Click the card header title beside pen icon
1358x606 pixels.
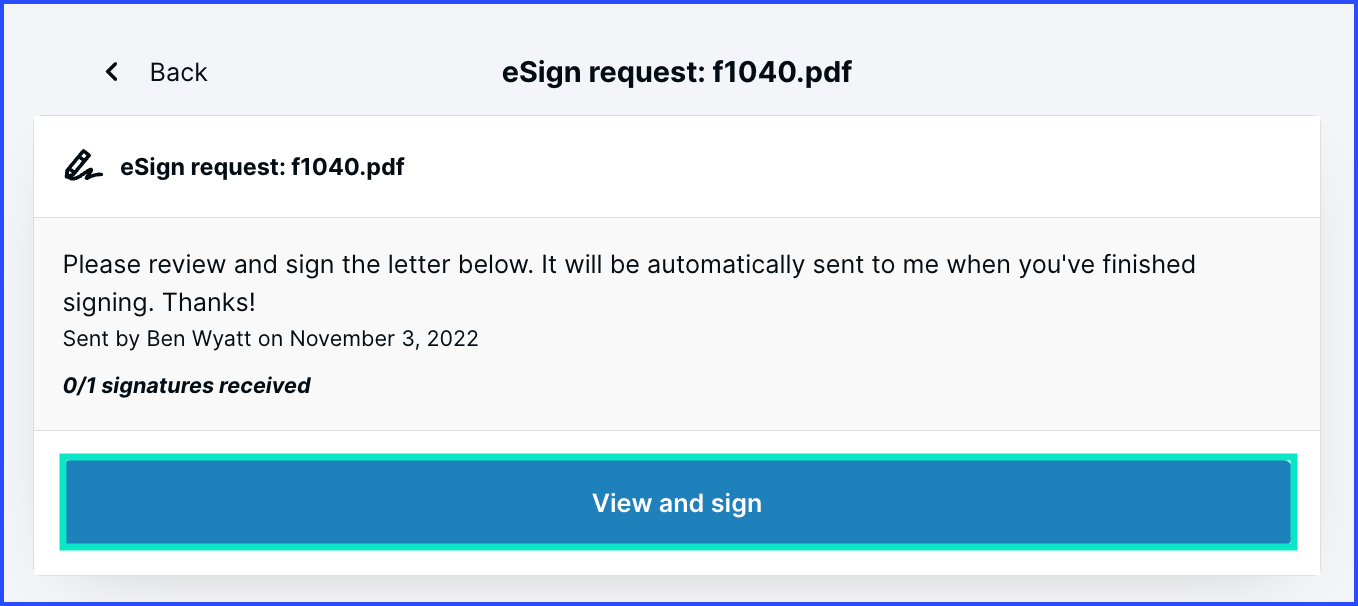262,167
